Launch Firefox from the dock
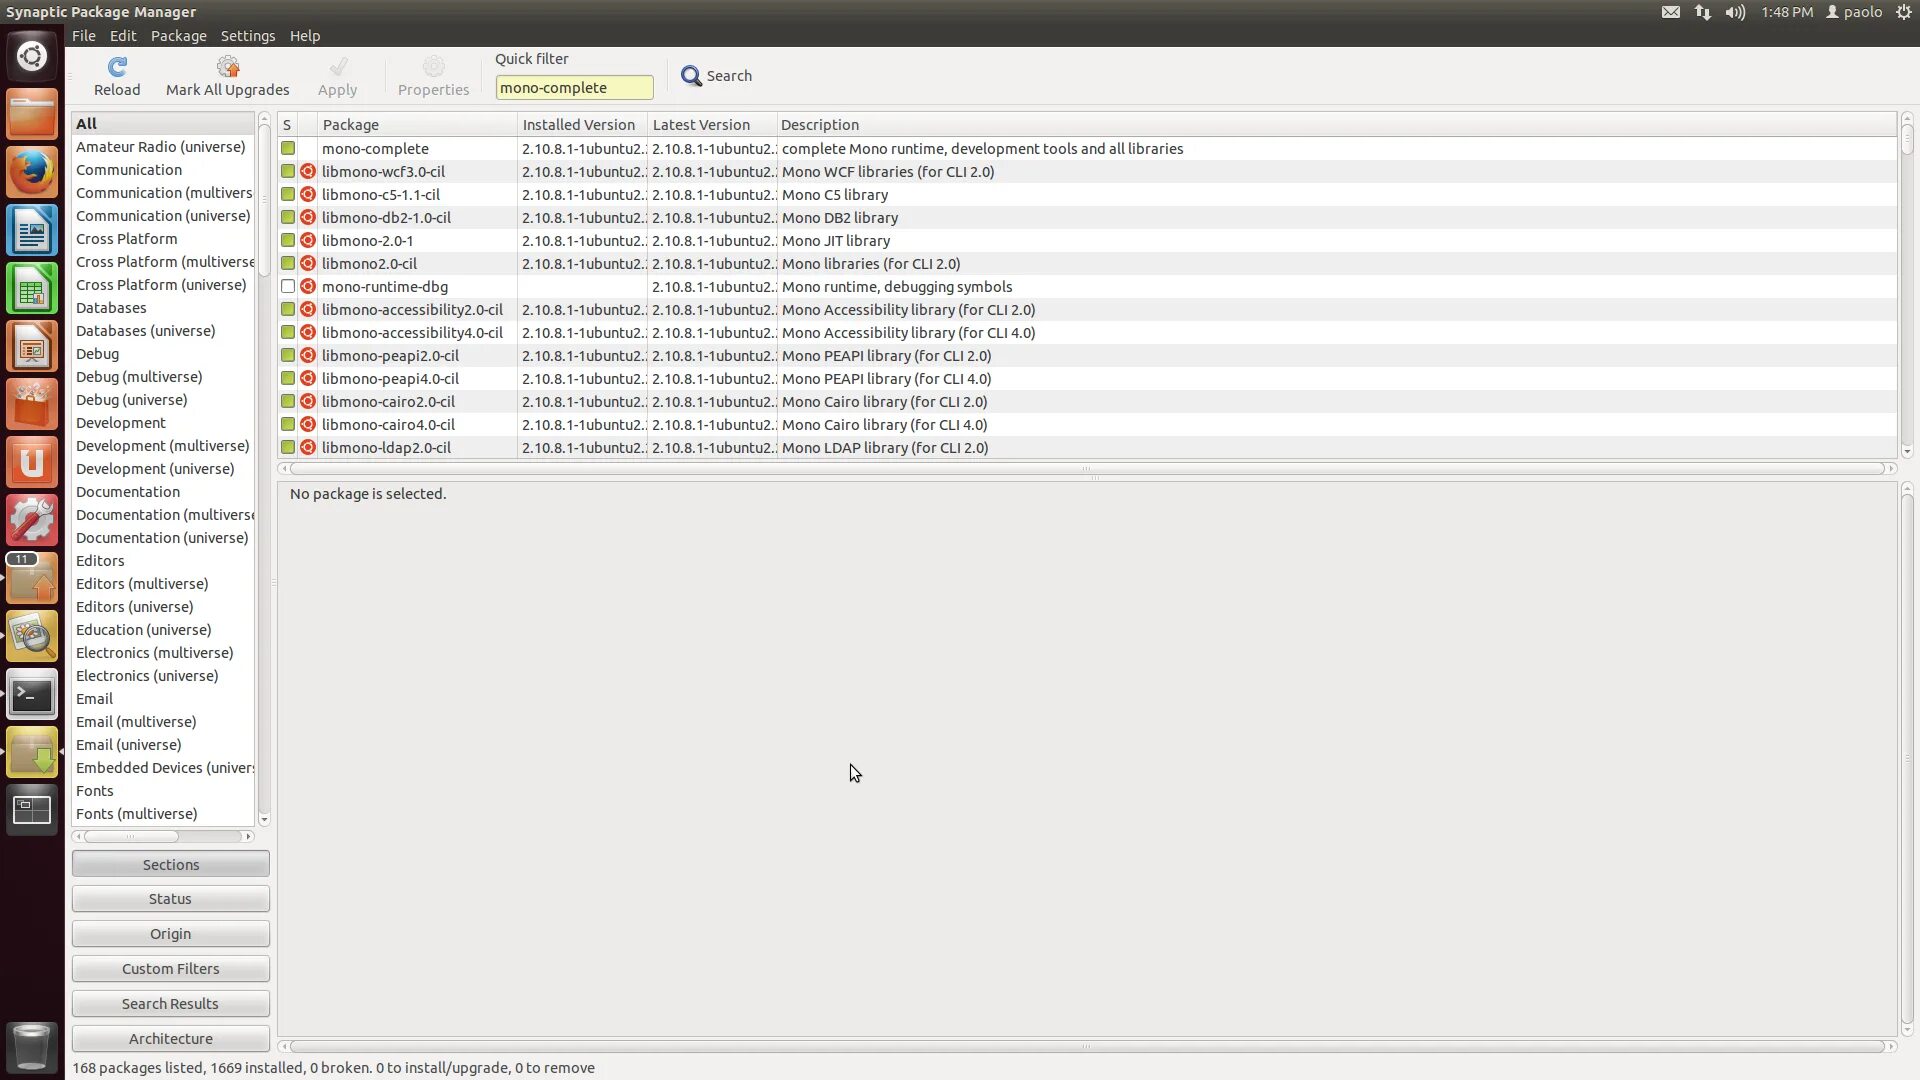 point(32,172)
